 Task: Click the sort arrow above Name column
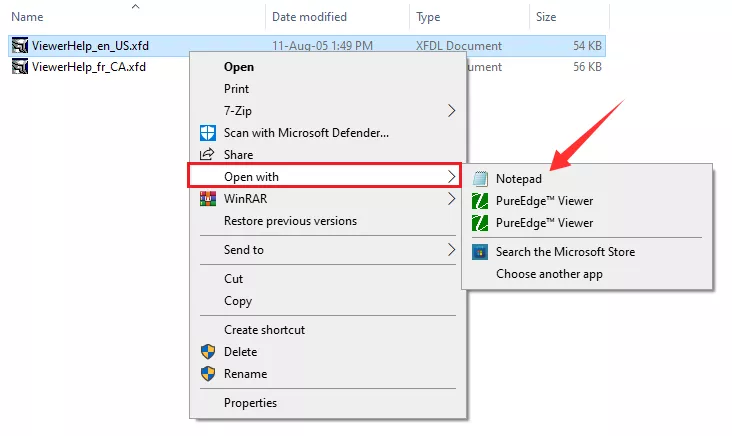point(135,7)
